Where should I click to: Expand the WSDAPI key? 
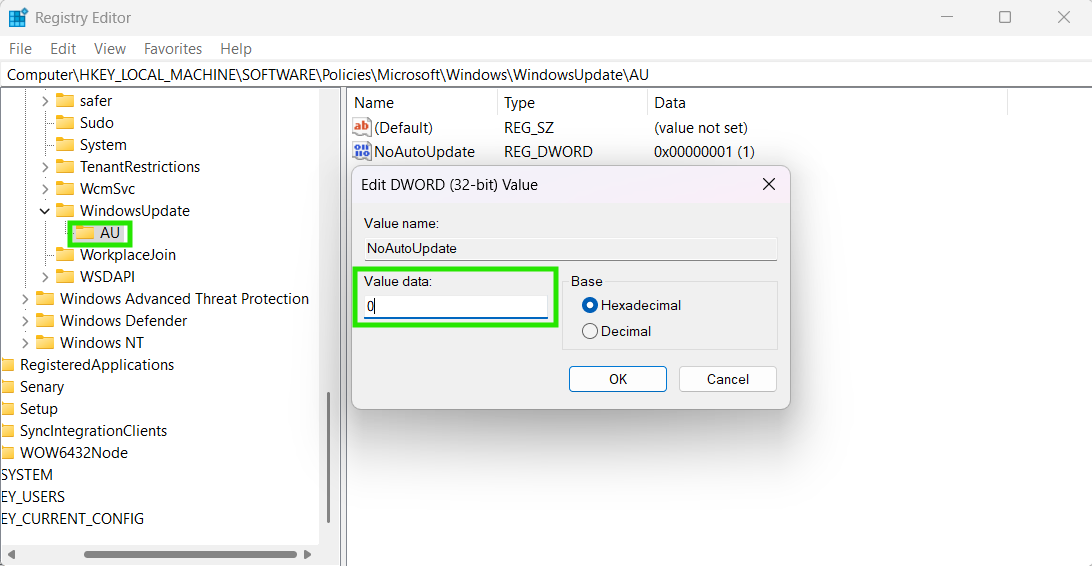(45, 277)
